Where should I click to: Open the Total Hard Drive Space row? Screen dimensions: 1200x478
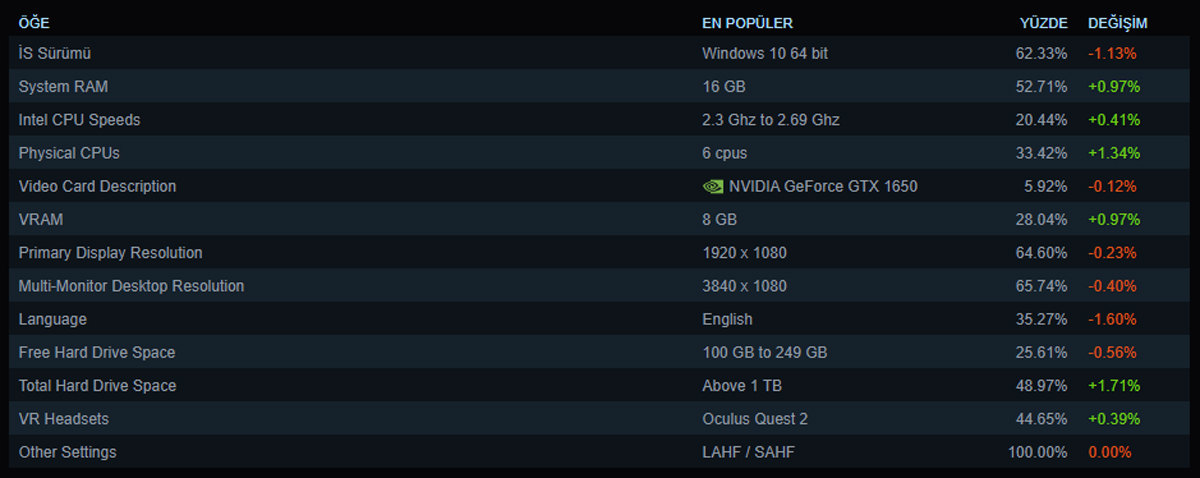[x=600, y=385]
